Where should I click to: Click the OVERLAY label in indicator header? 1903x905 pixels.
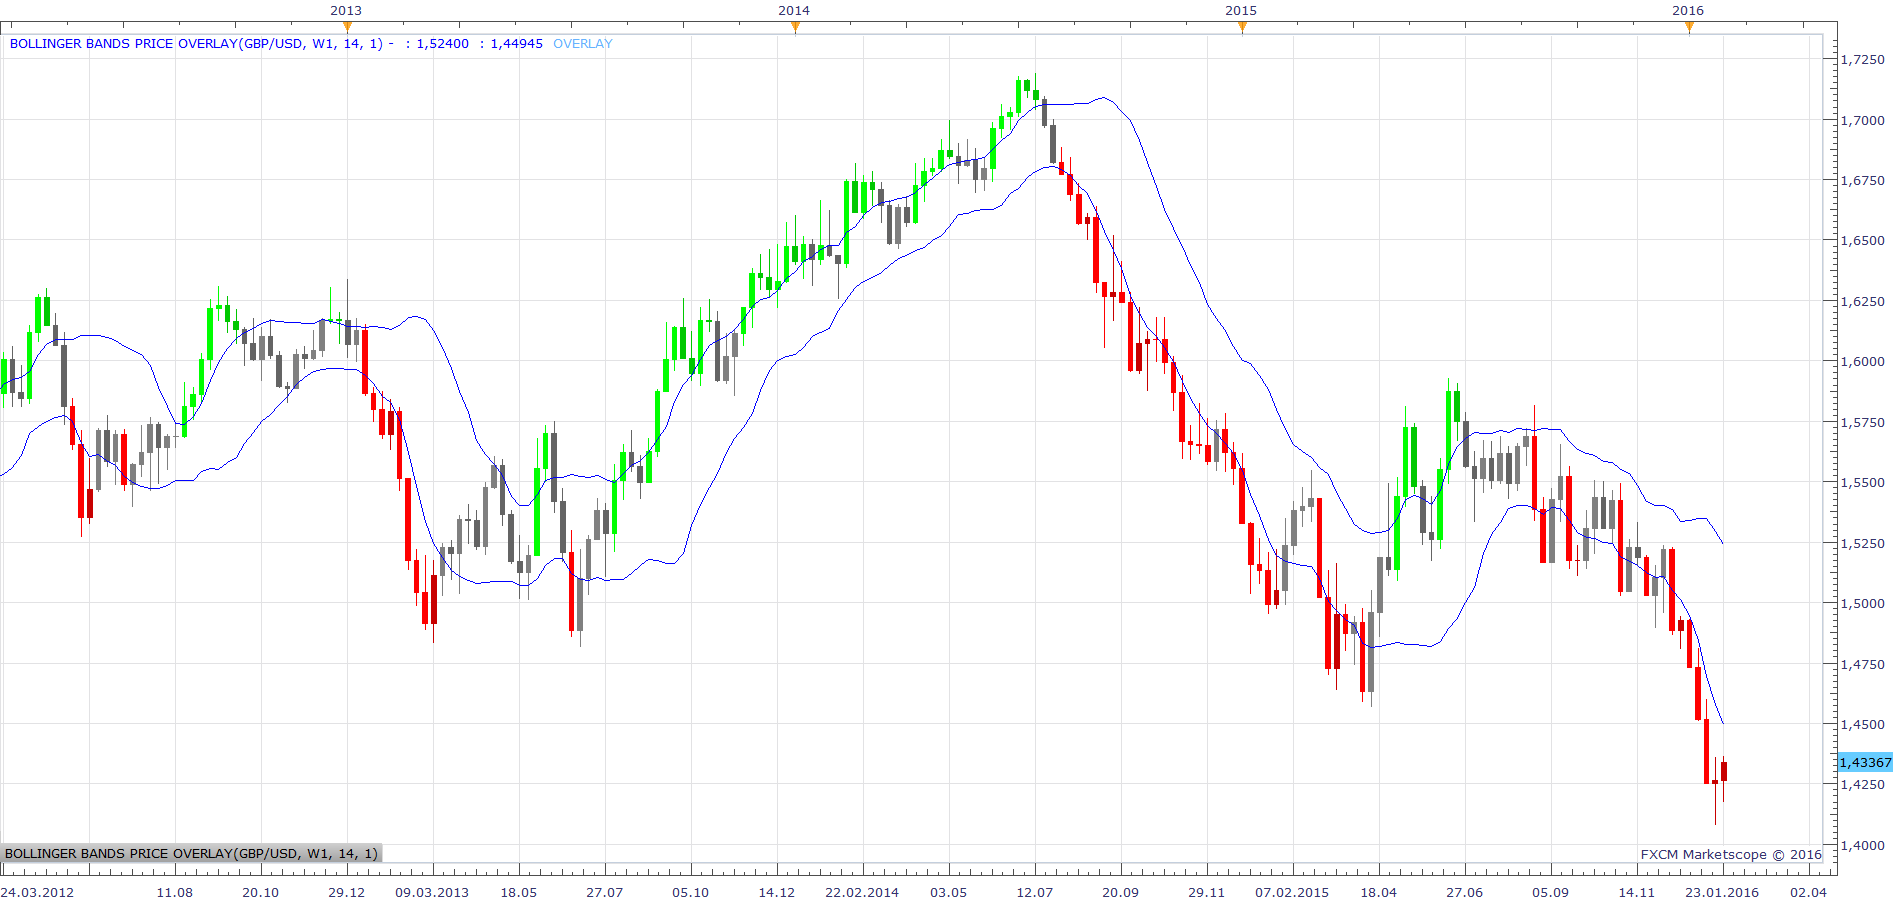pos(583,44)
